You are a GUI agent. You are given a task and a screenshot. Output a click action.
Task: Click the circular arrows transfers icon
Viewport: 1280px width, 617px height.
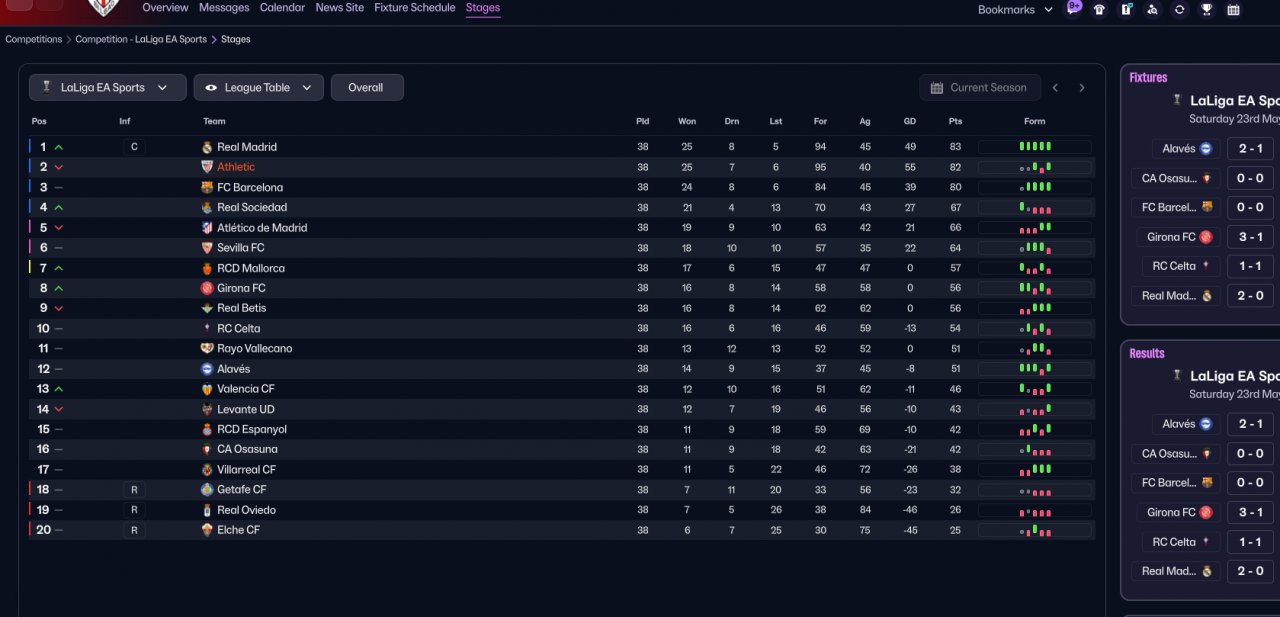coord(1180,9)
